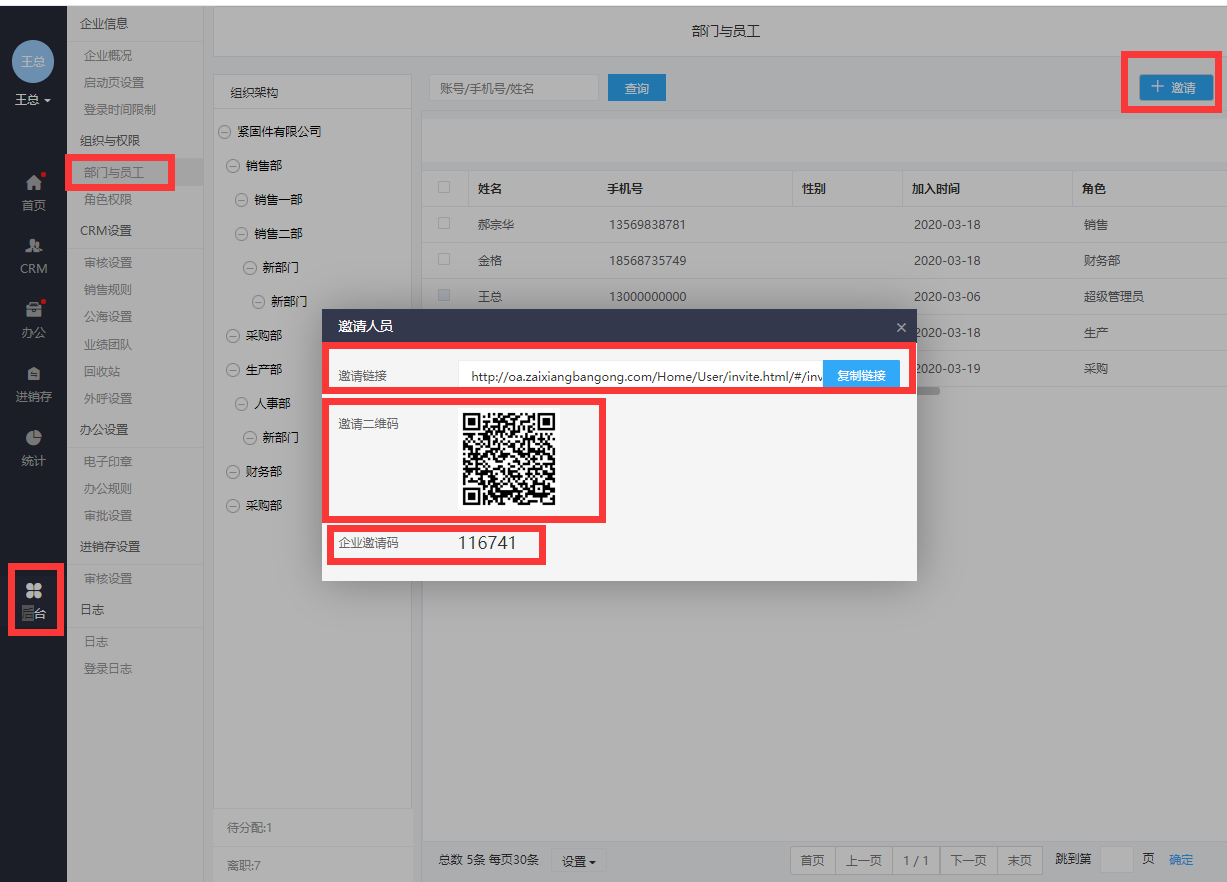Image resolution: width=1227 pixels, height=882 pixels.
Task: Collapse the 销售二部 tree node
Action: pos(241,234)
